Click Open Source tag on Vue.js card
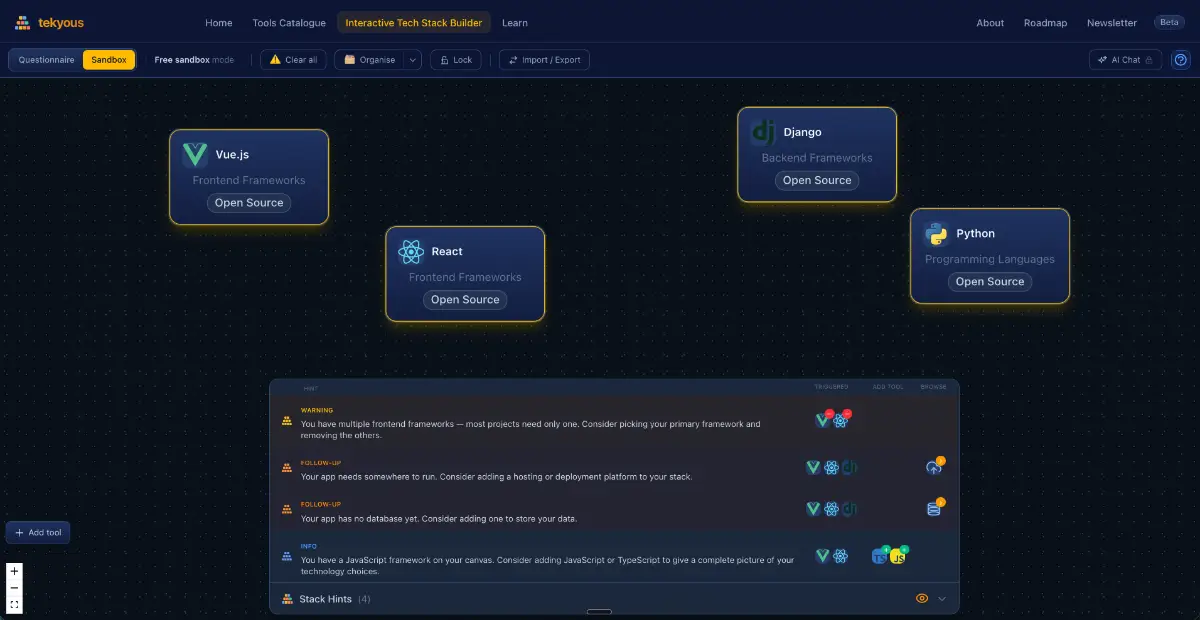1200x620 pixels. [249, 203]
